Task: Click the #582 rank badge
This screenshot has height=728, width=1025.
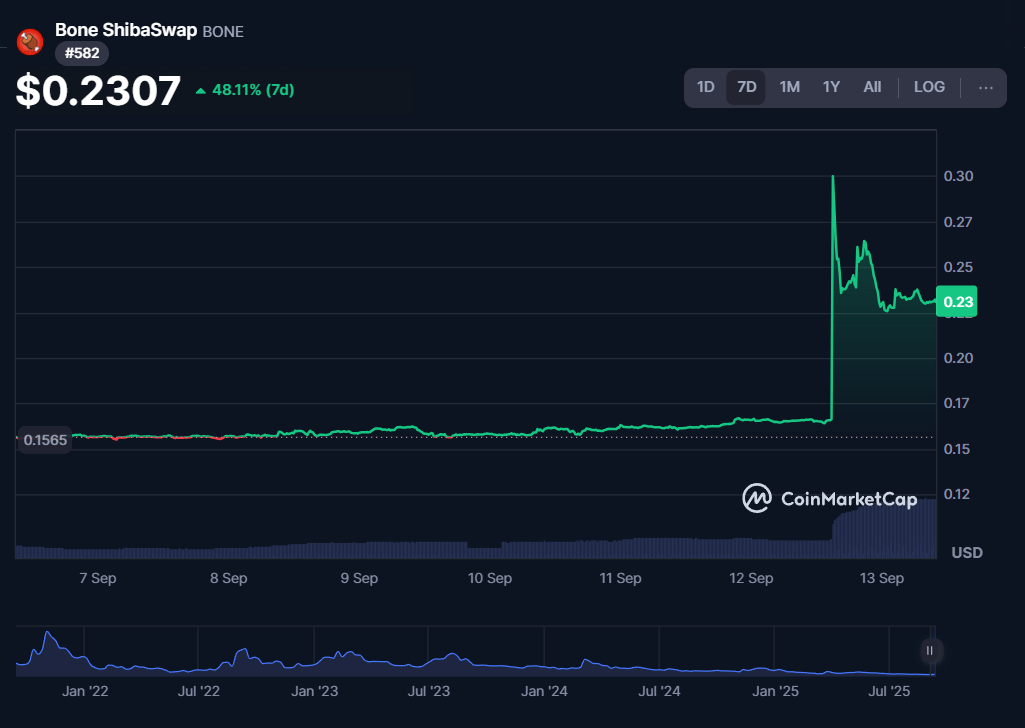Action: pos(82,54)
